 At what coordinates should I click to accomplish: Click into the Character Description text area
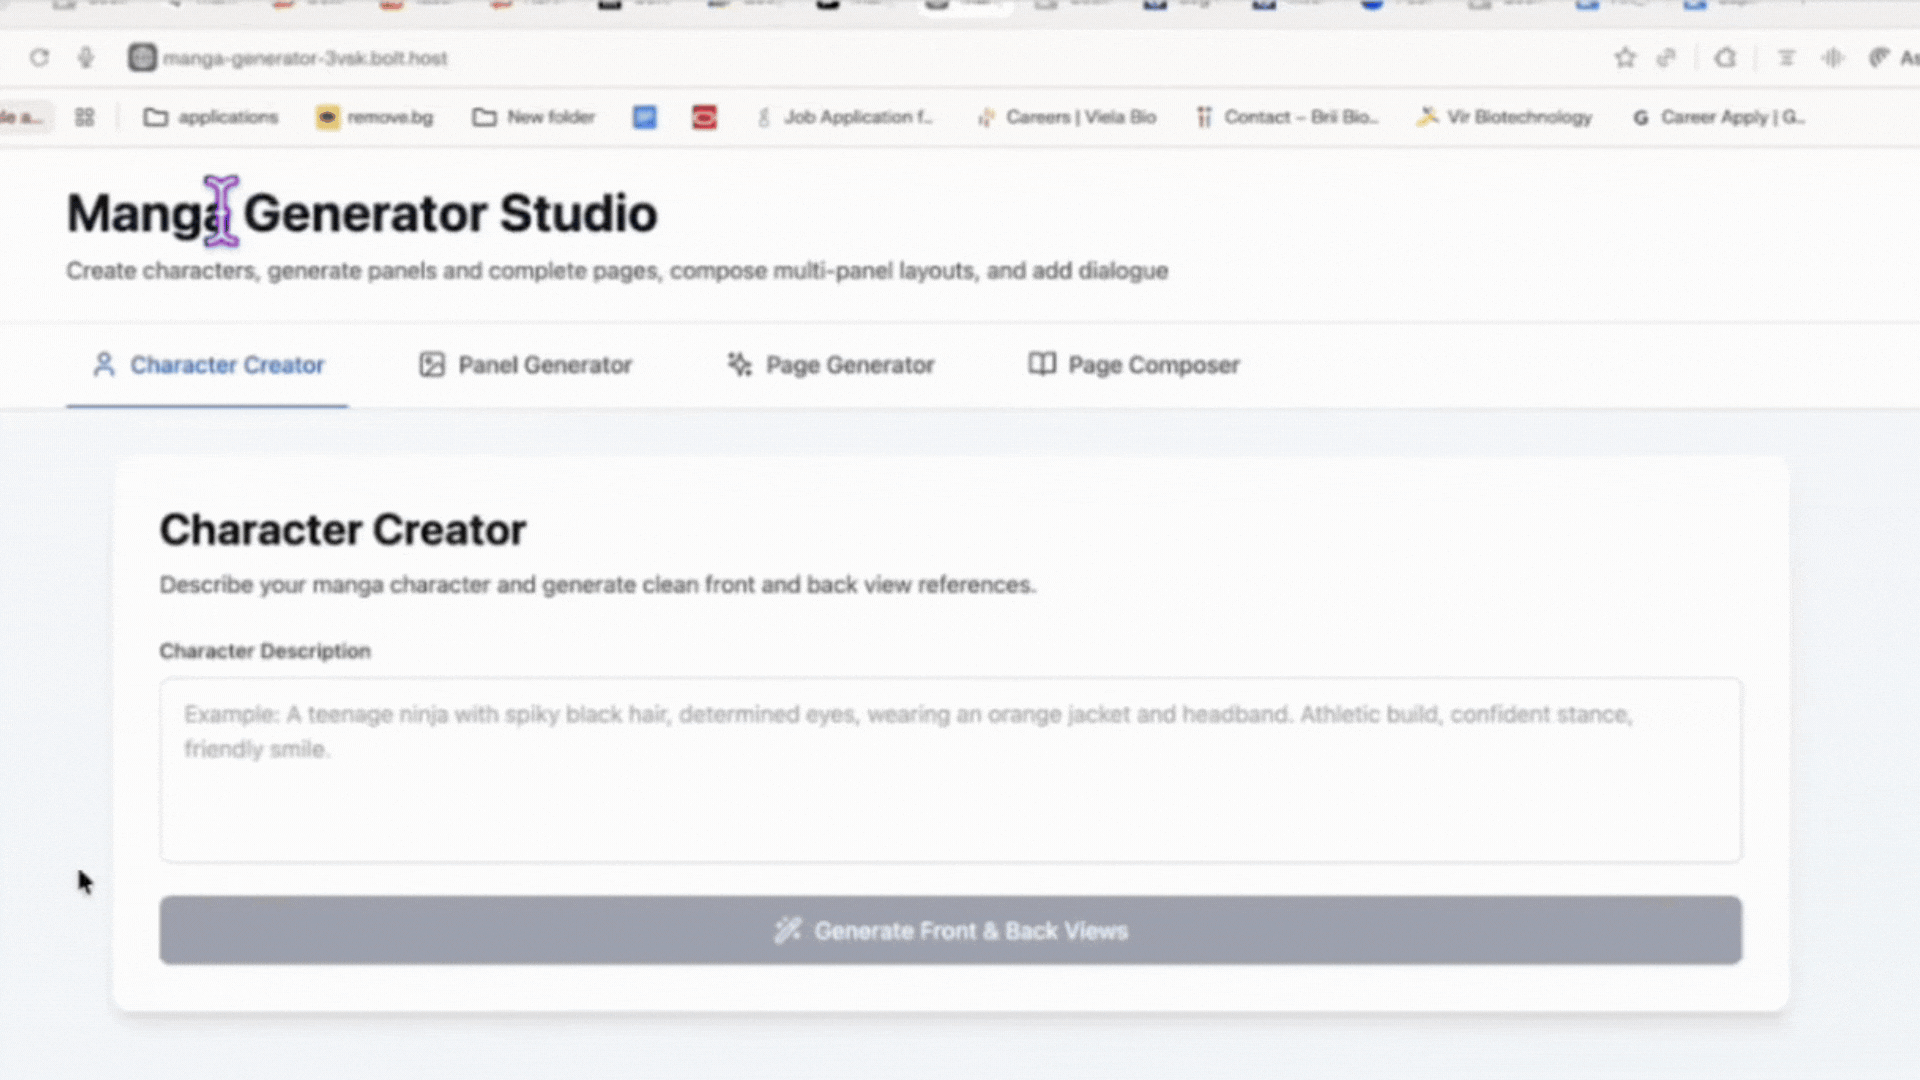tap(950, 770)
